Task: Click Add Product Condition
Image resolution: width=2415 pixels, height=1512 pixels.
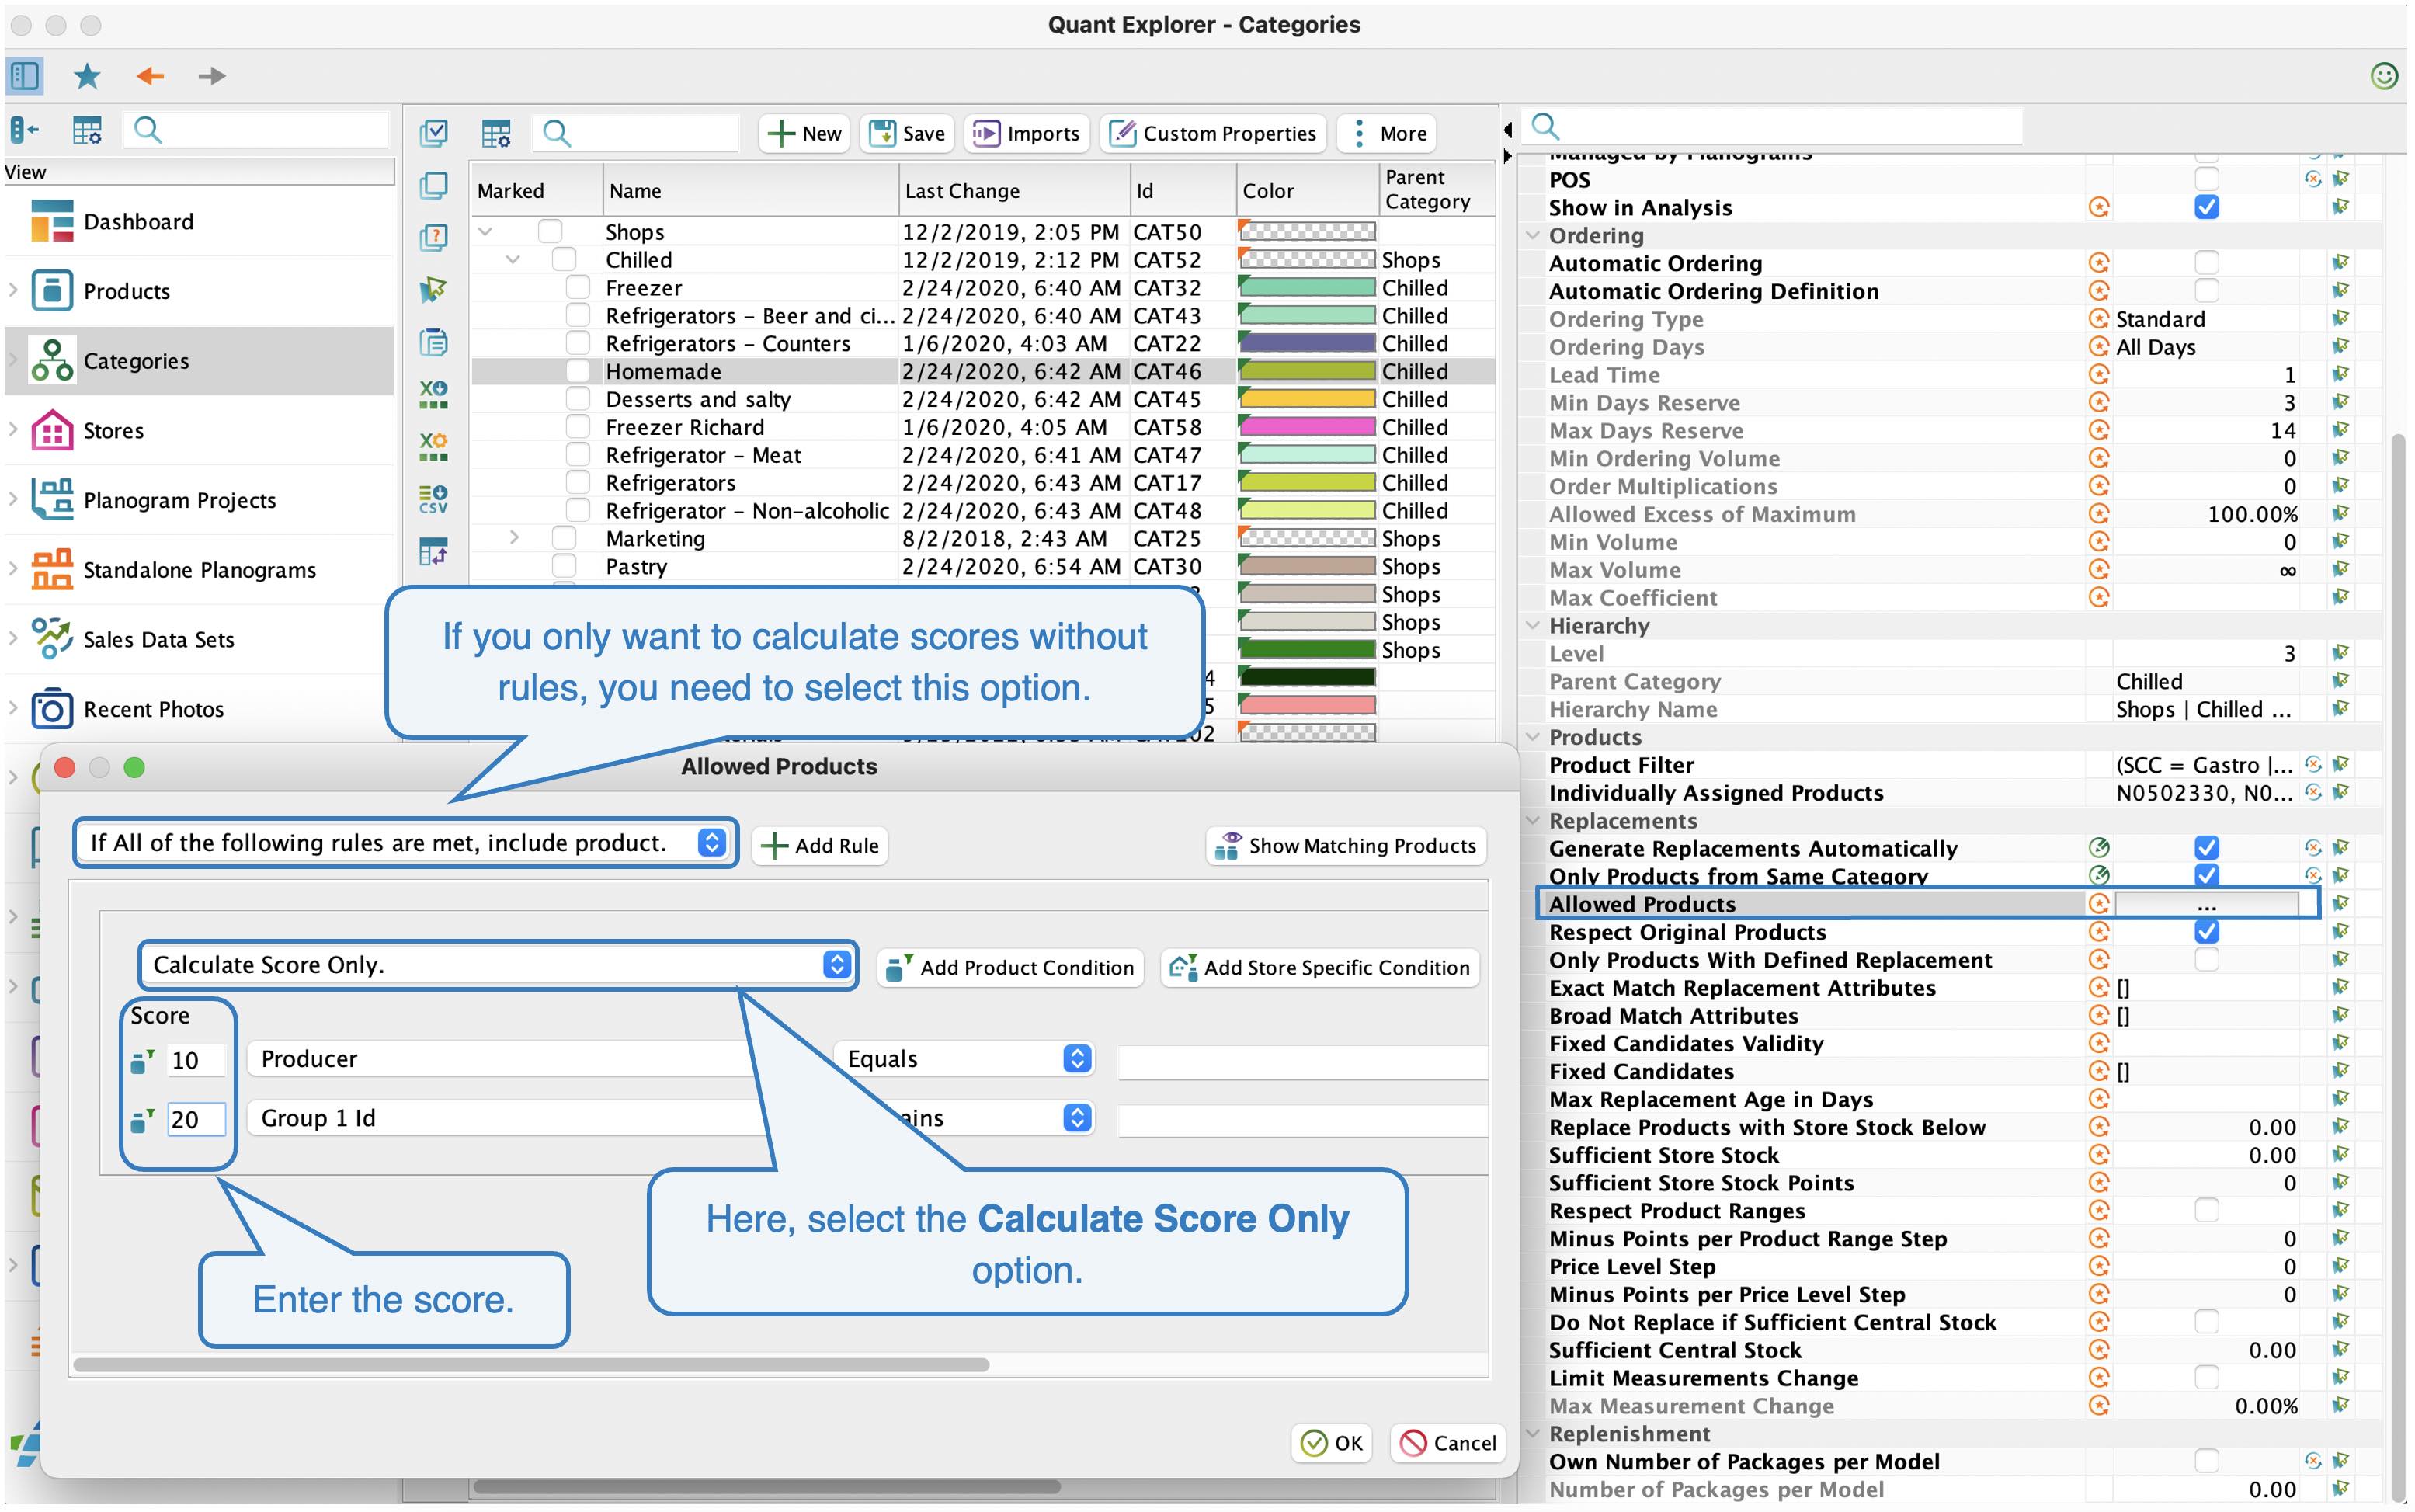Action: click(1010, 968)
